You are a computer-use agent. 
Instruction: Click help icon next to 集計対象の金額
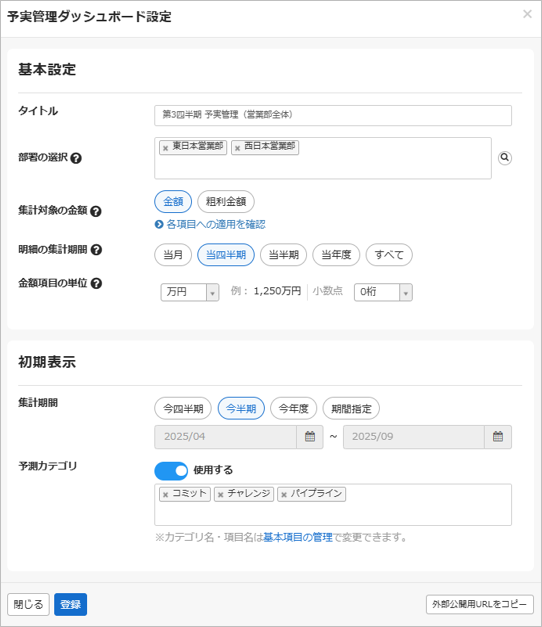click(96, 211)
